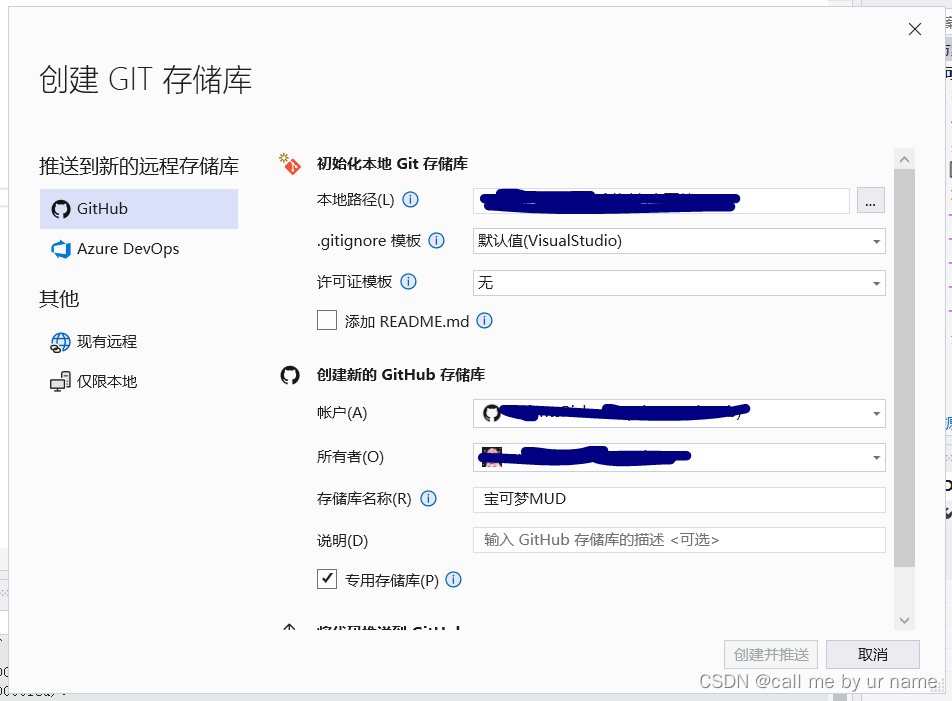The image size is (952, 701).
Task: Open the 许可证模板 dropdown
Action: (x=877, y=282)
